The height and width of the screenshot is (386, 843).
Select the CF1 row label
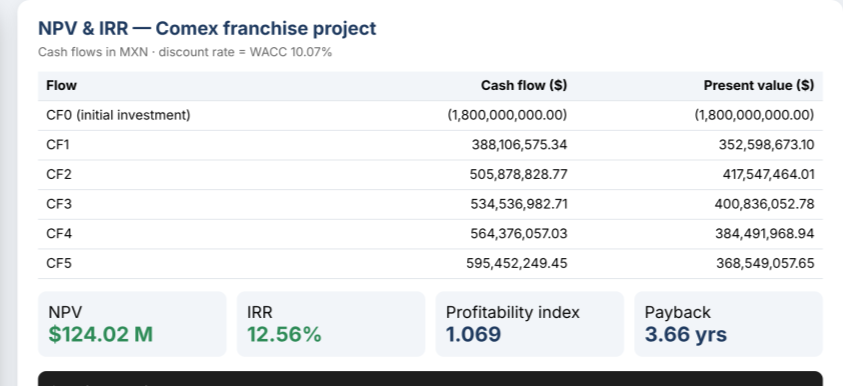pyautogui.click(x=58, y=145)
